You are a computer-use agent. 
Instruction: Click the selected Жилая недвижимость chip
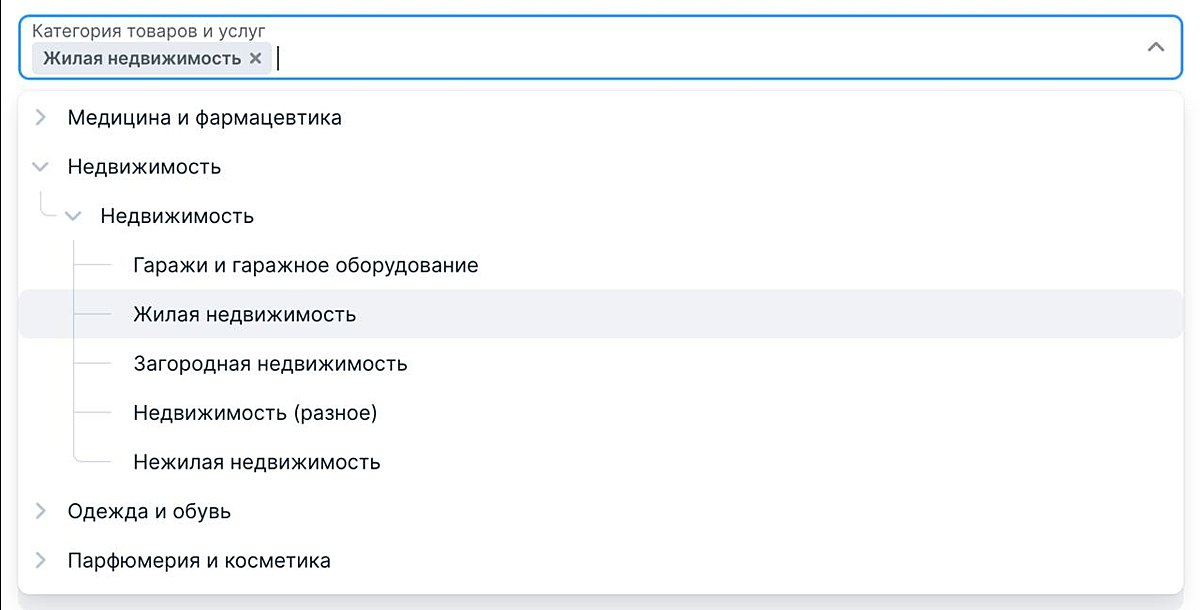[x=141, y=58]
